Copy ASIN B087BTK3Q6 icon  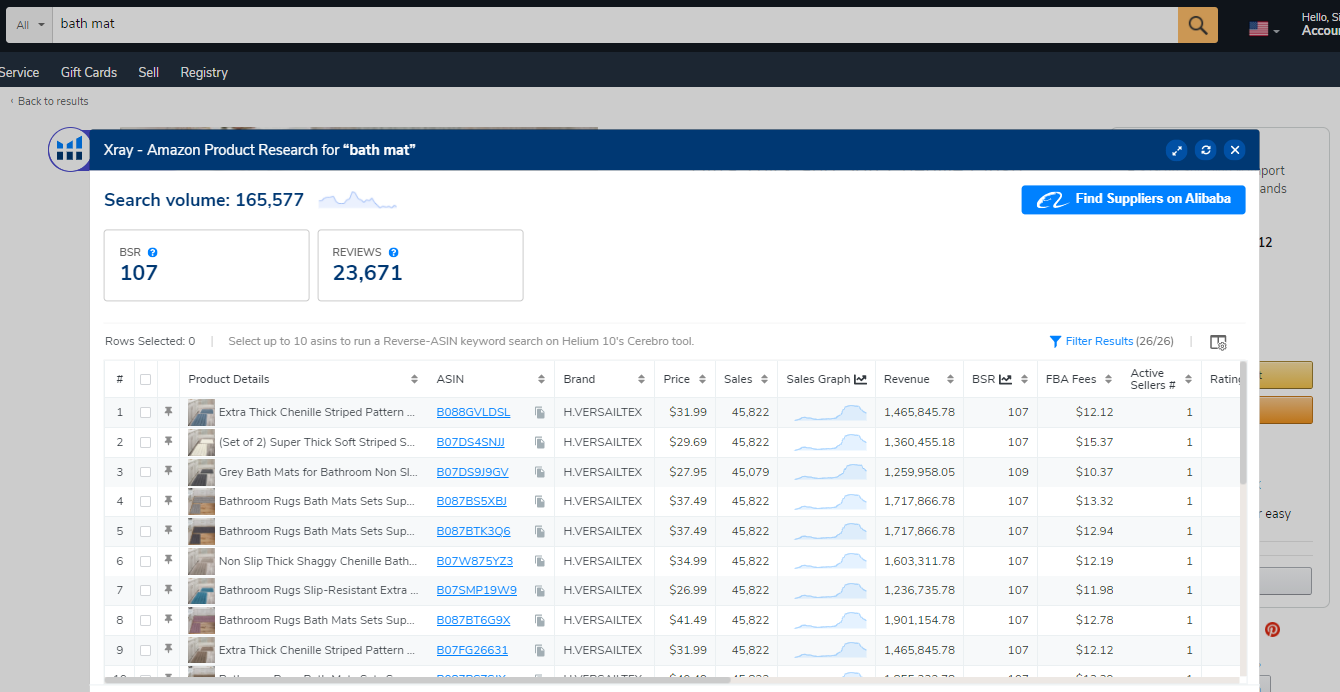pos(540,531)
